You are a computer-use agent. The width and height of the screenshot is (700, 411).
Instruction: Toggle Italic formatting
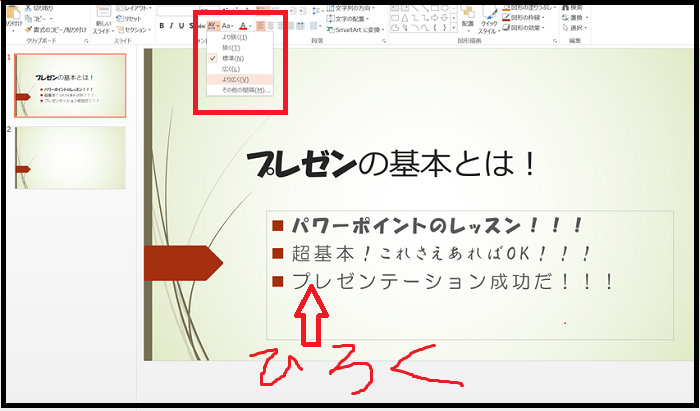tap(171, 26)
